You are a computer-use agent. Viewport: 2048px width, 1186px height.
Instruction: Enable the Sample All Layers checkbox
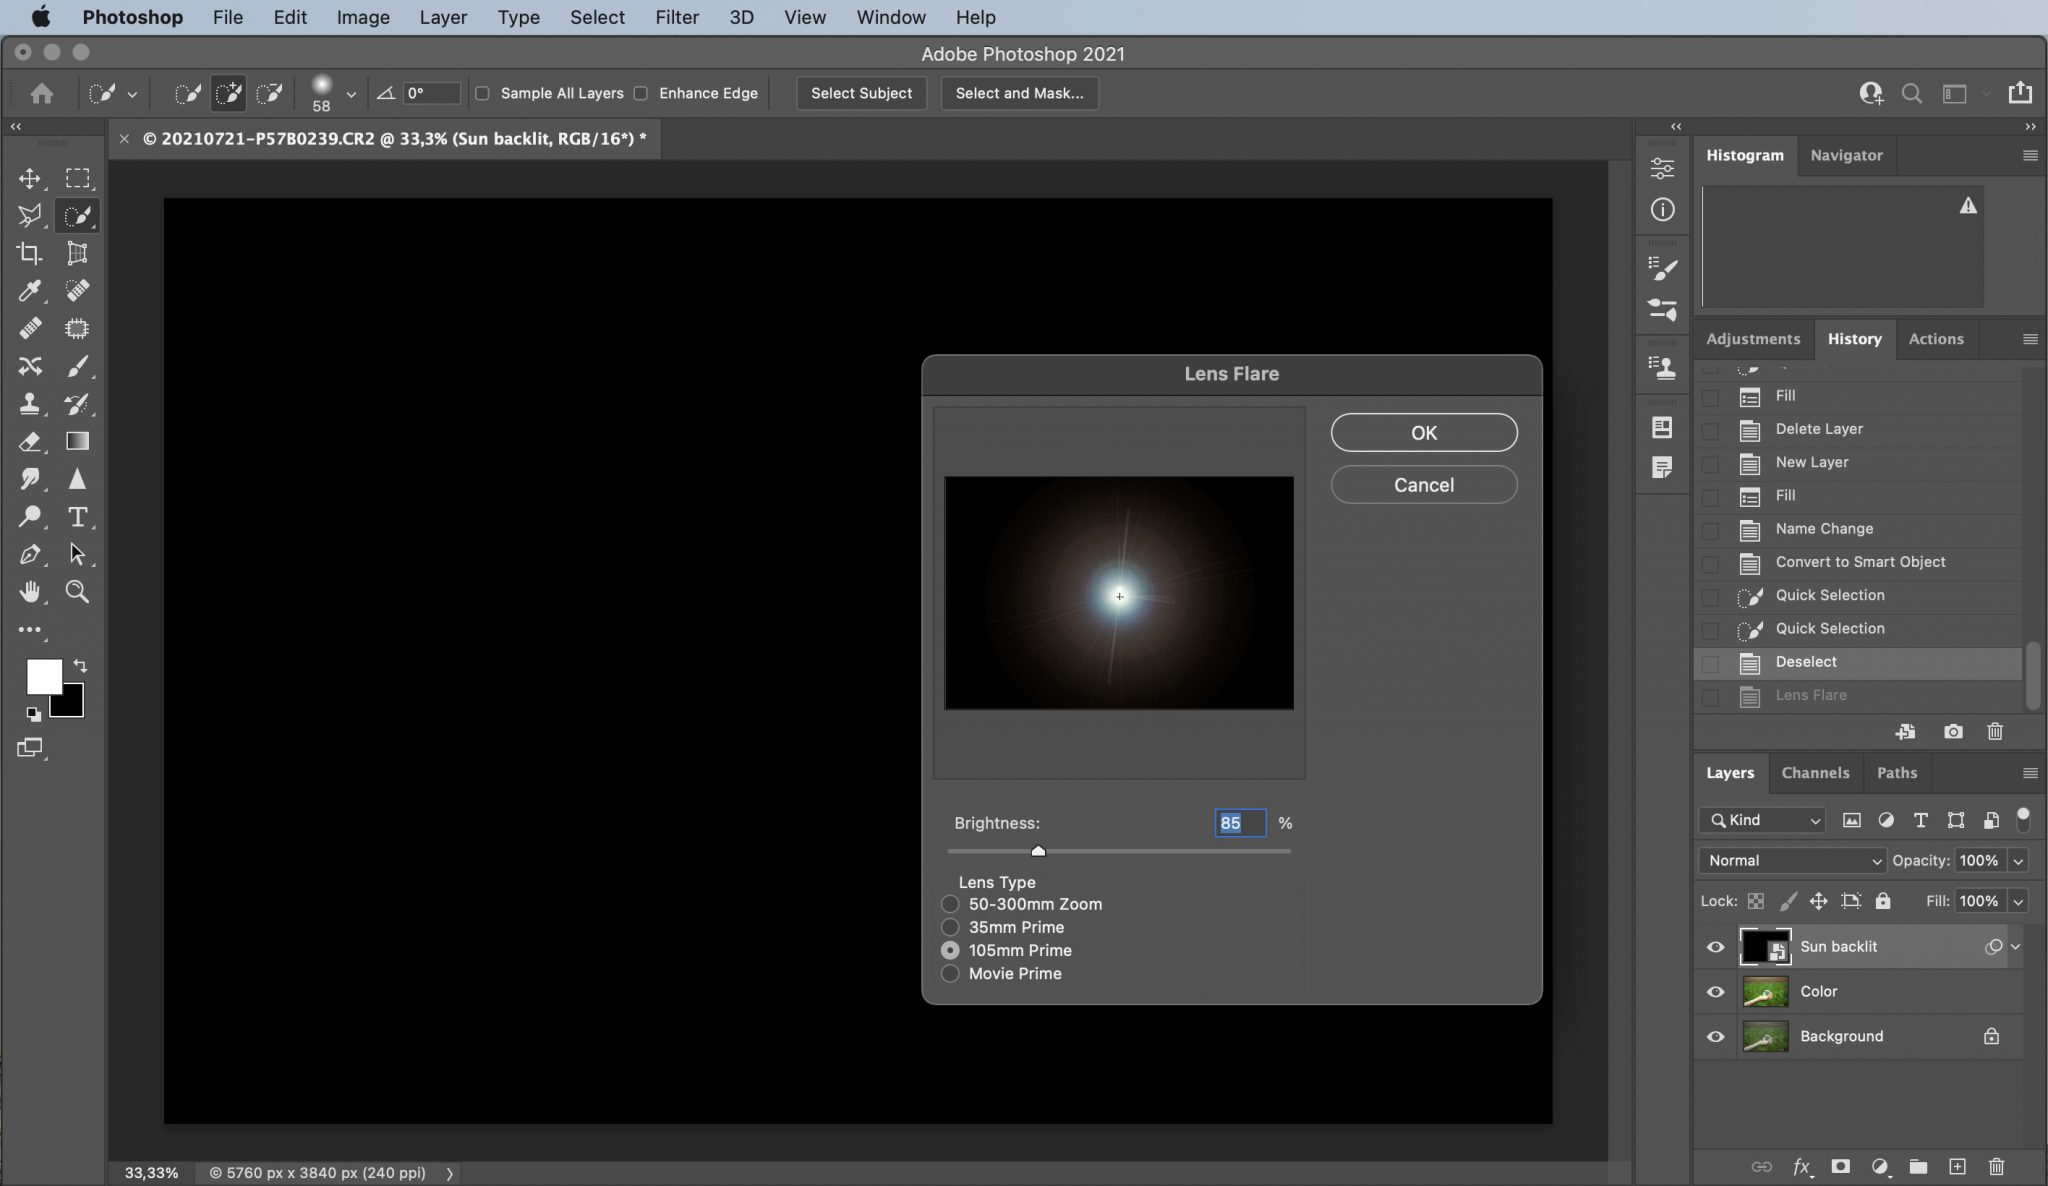pos(483,93)
